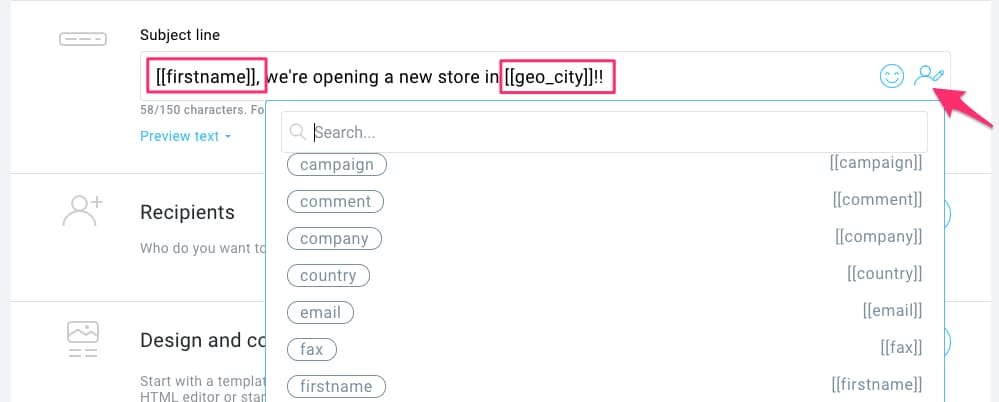Viewport: 999px width, 402px height.
Task: Click the Recipients add-person icon
Action: pos(83,211)
